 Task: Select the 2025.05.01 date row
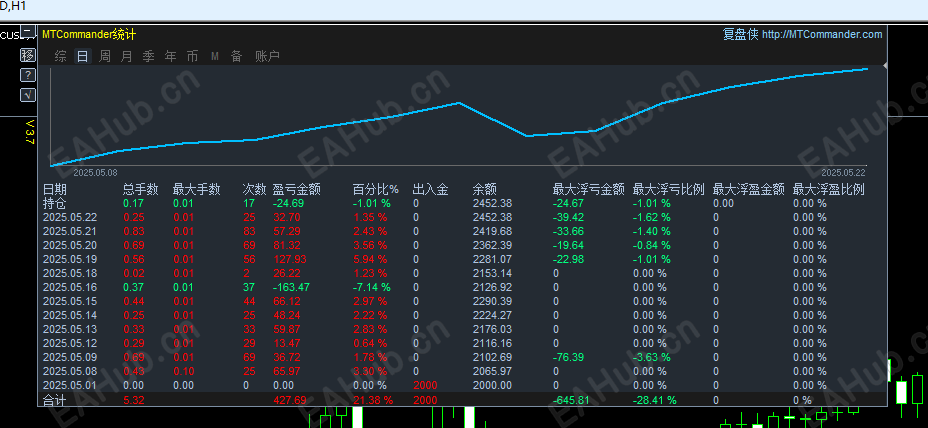pos(70,385)
